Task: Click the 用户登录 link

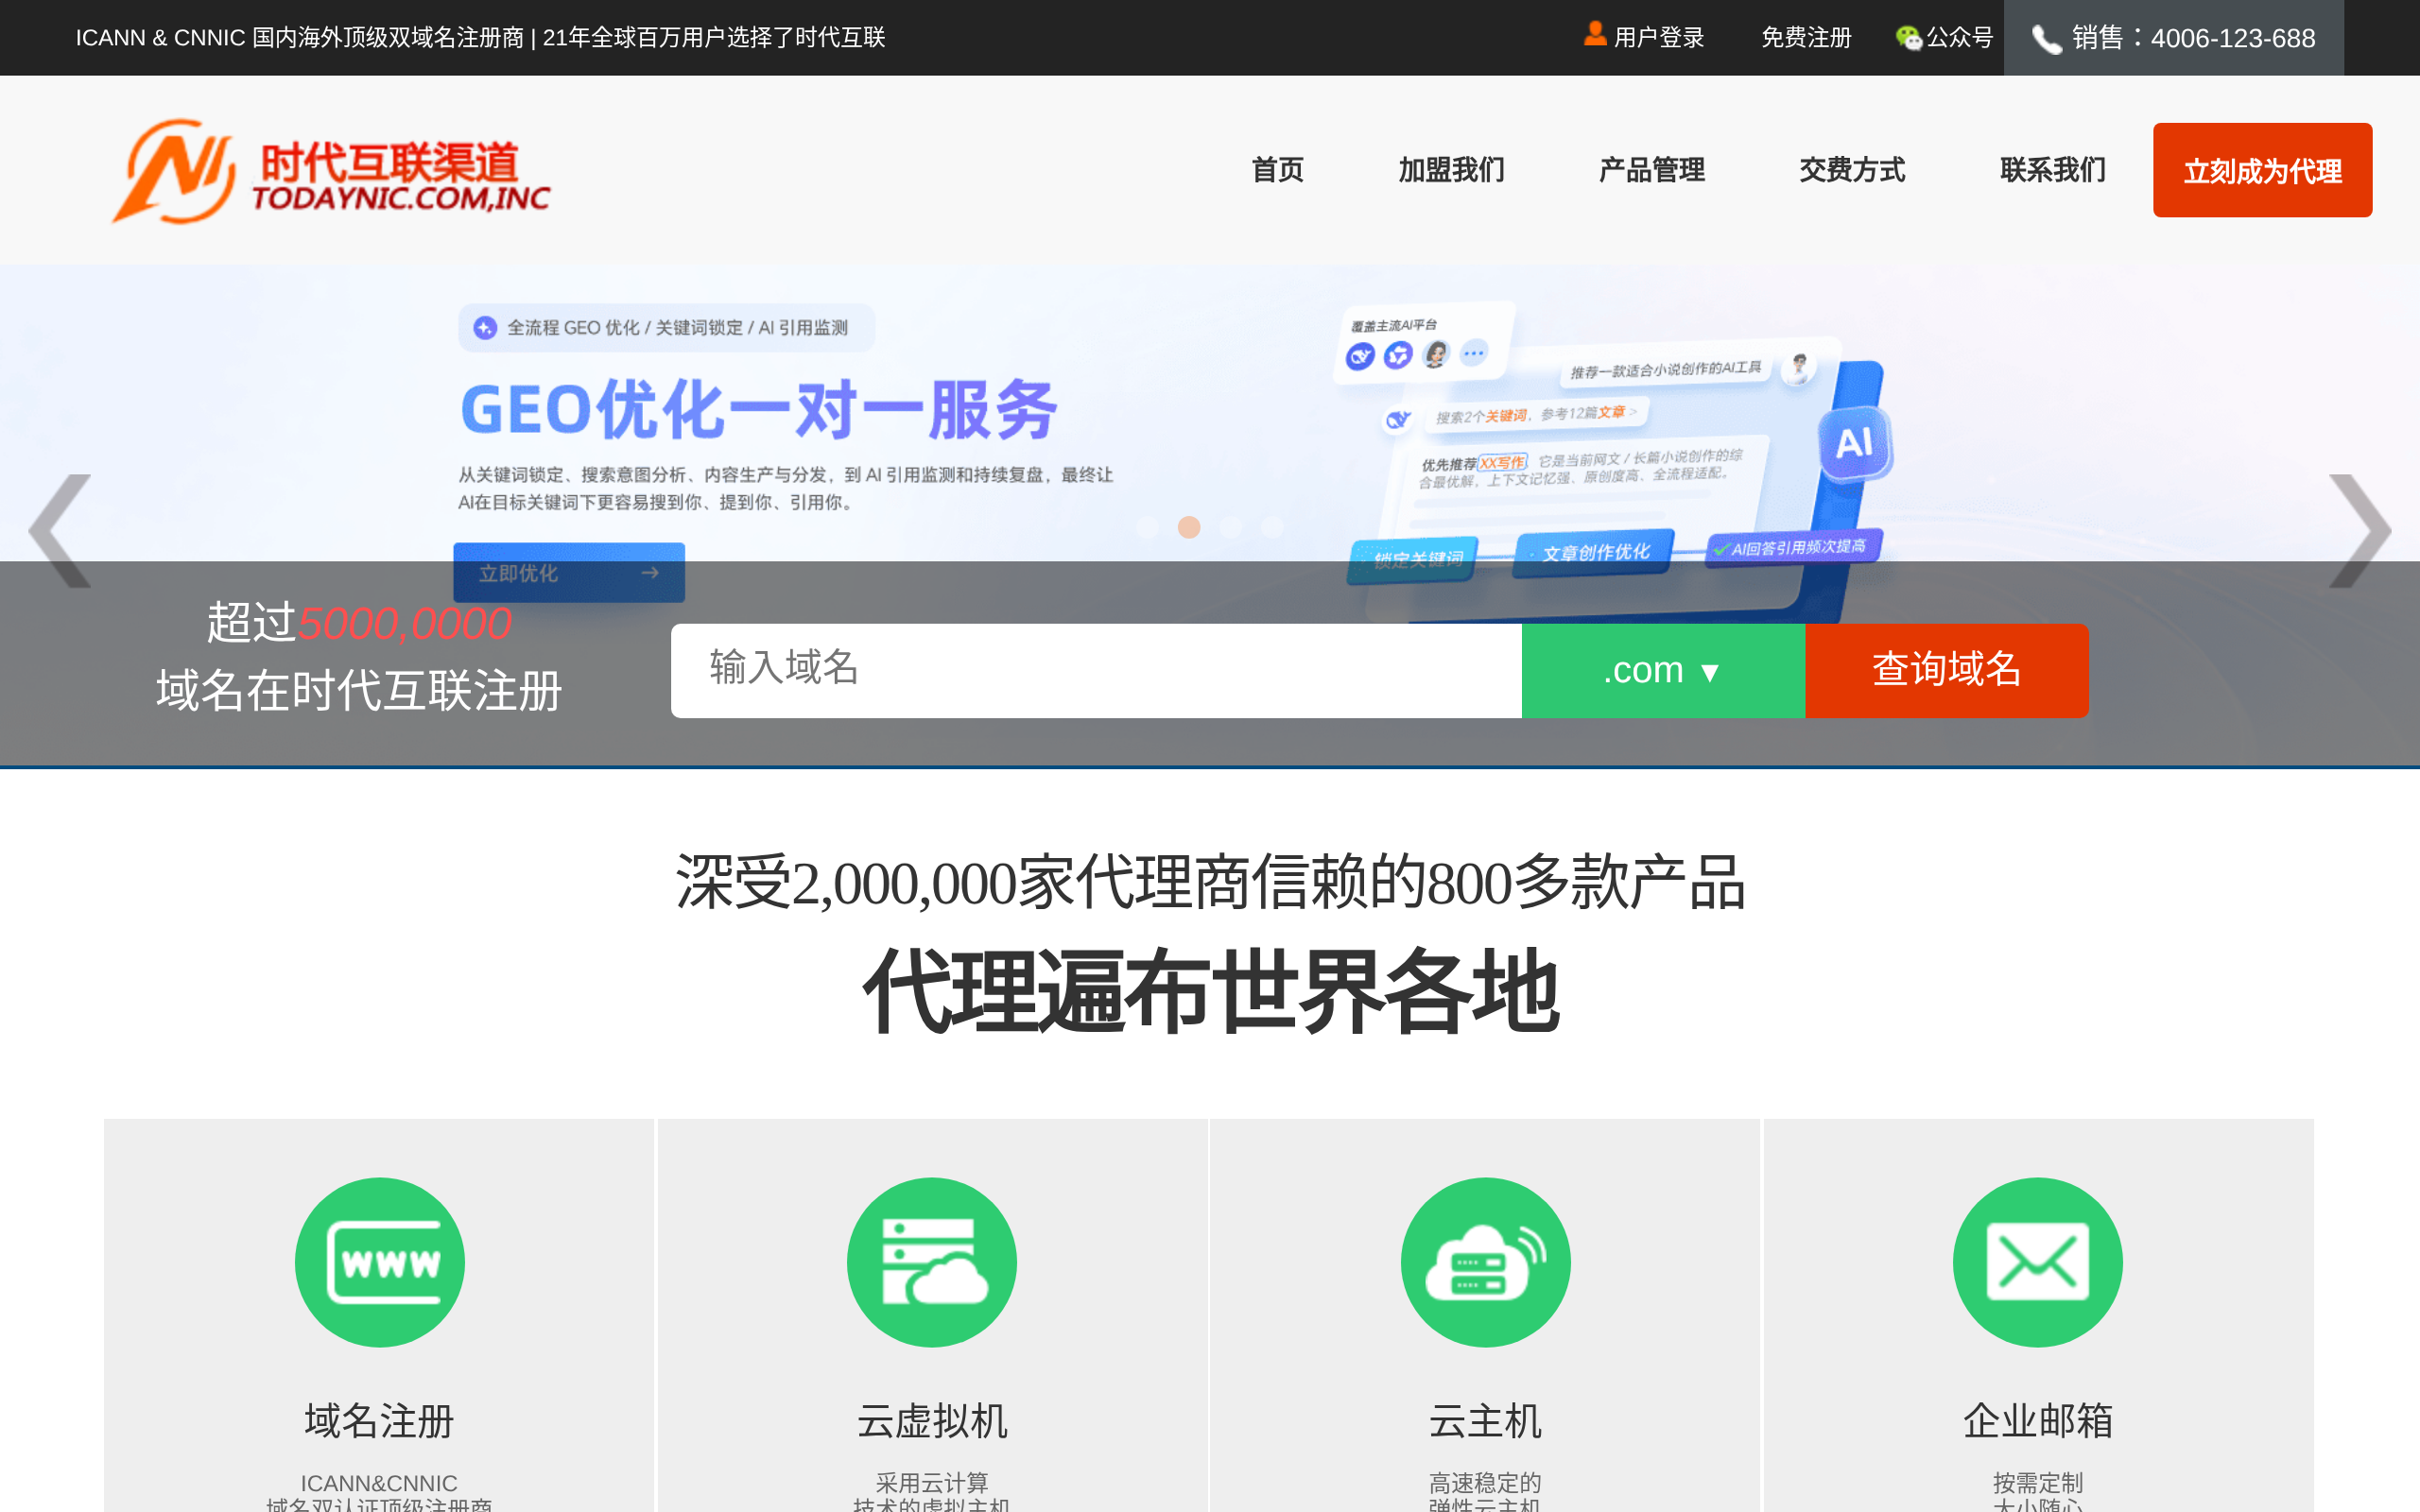Action: 1658,38
